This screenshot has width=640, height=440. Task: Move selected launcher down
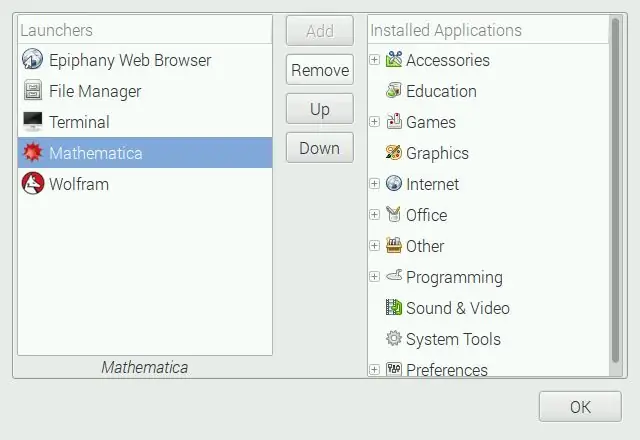[x=320, y=148]
